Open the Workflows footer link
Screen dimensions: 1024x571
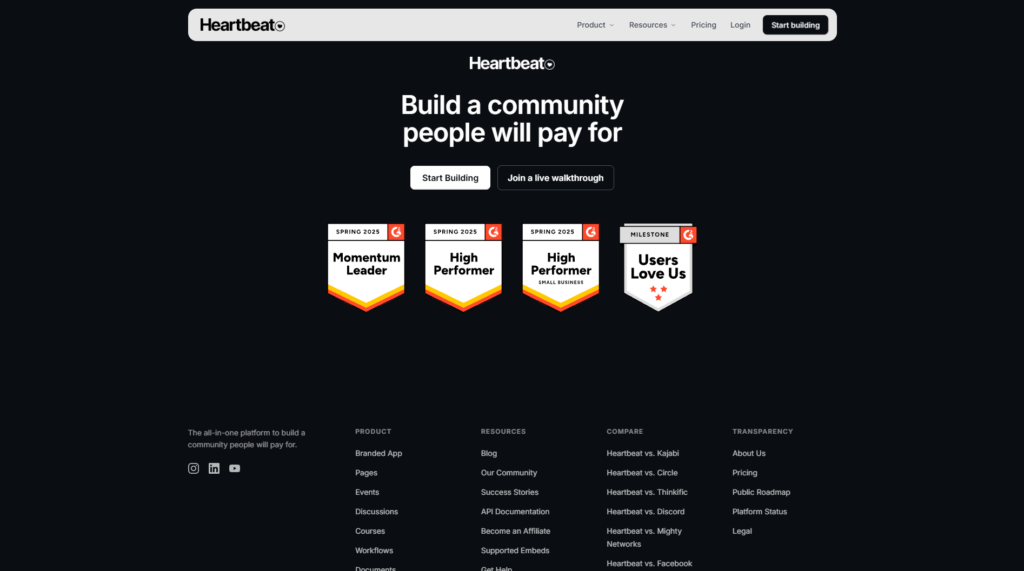coord(374,551)
